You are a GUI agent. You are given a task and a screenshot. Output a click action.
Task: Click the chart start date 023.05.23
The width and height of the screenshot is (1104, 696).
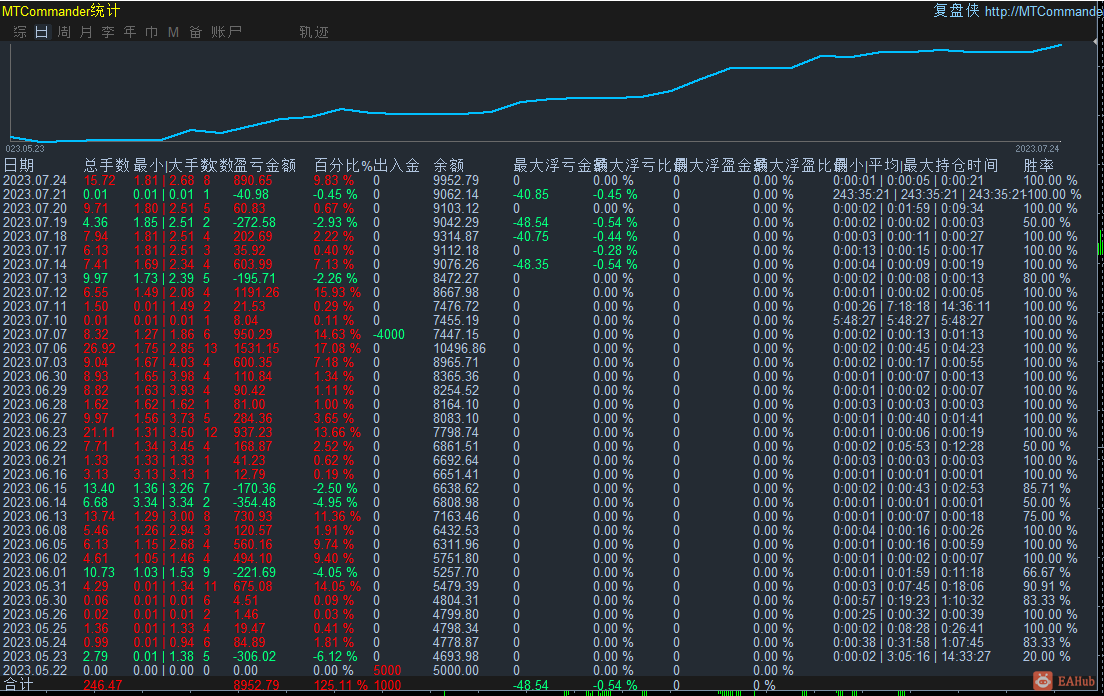pyautogui.click(x=25, y=148)
